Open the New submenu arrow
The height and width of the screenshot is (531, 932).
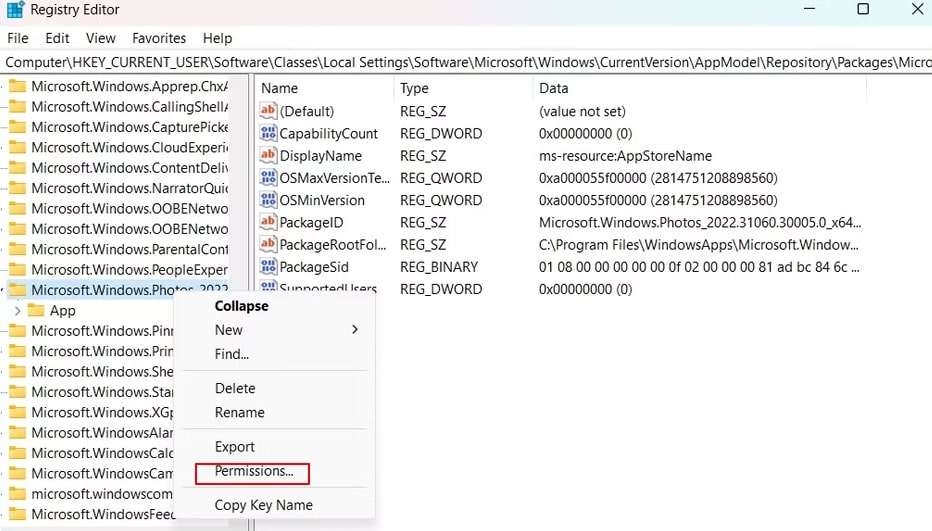[355, 329]
